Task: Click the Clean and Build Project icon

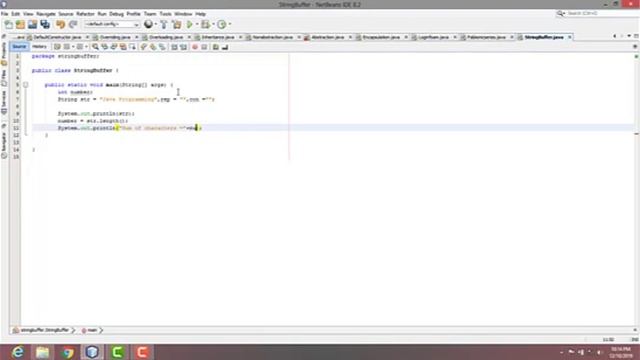Action: click(x=177, y=24)
